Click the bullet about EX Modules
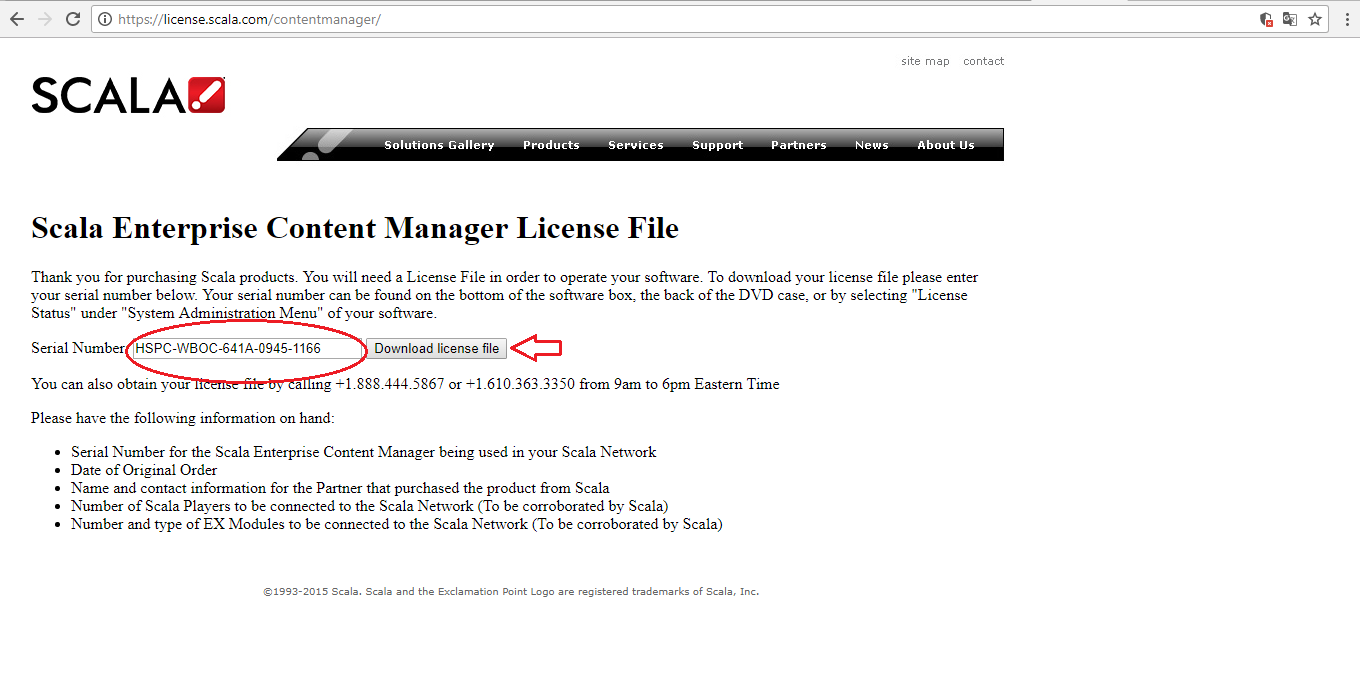1360x697 pixels. pyautogui.click(x=396, y=524)
